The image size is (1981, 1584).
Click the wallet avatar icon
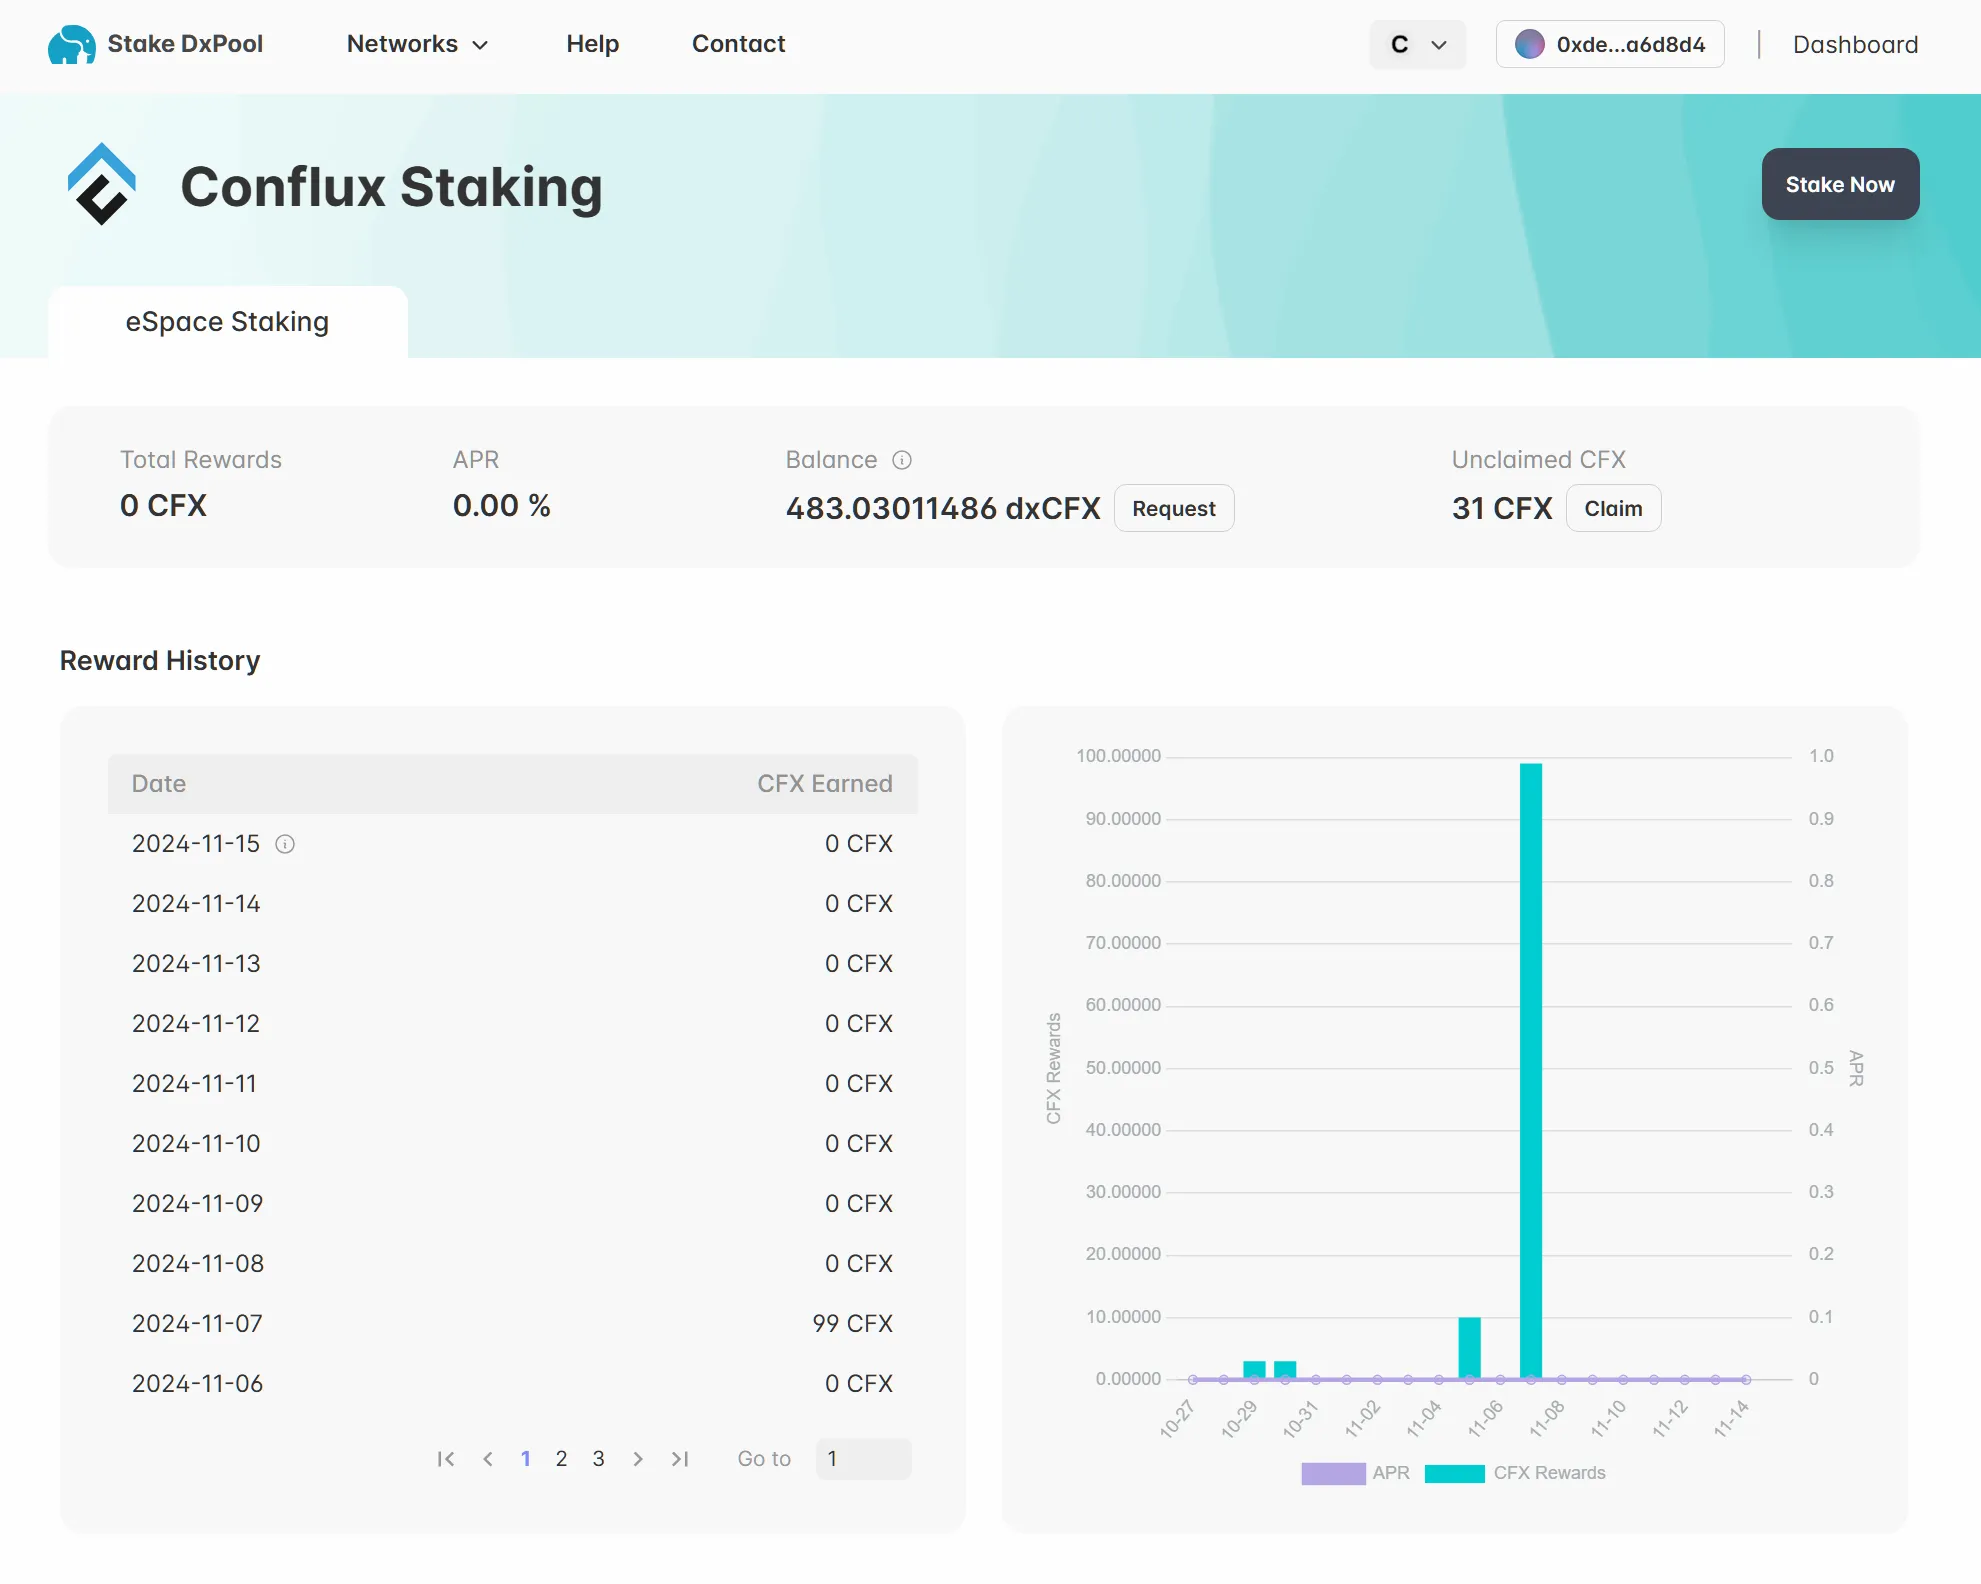click(1529, 45)
